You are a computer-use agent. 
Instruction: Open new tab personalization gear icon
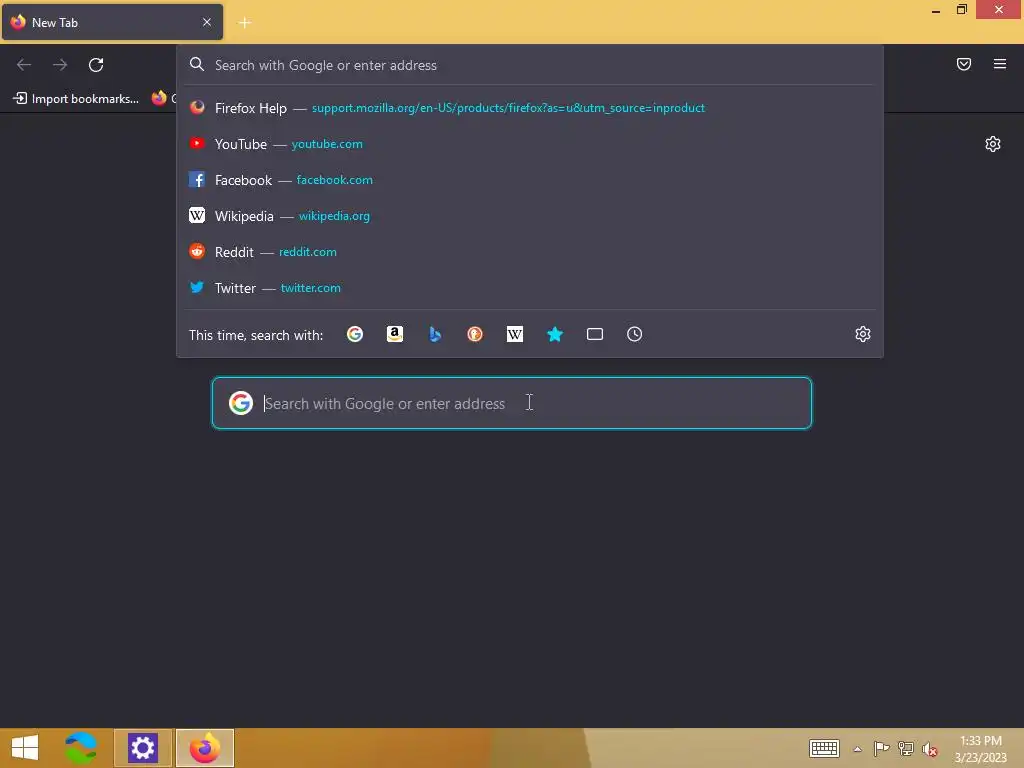[993, 144]
